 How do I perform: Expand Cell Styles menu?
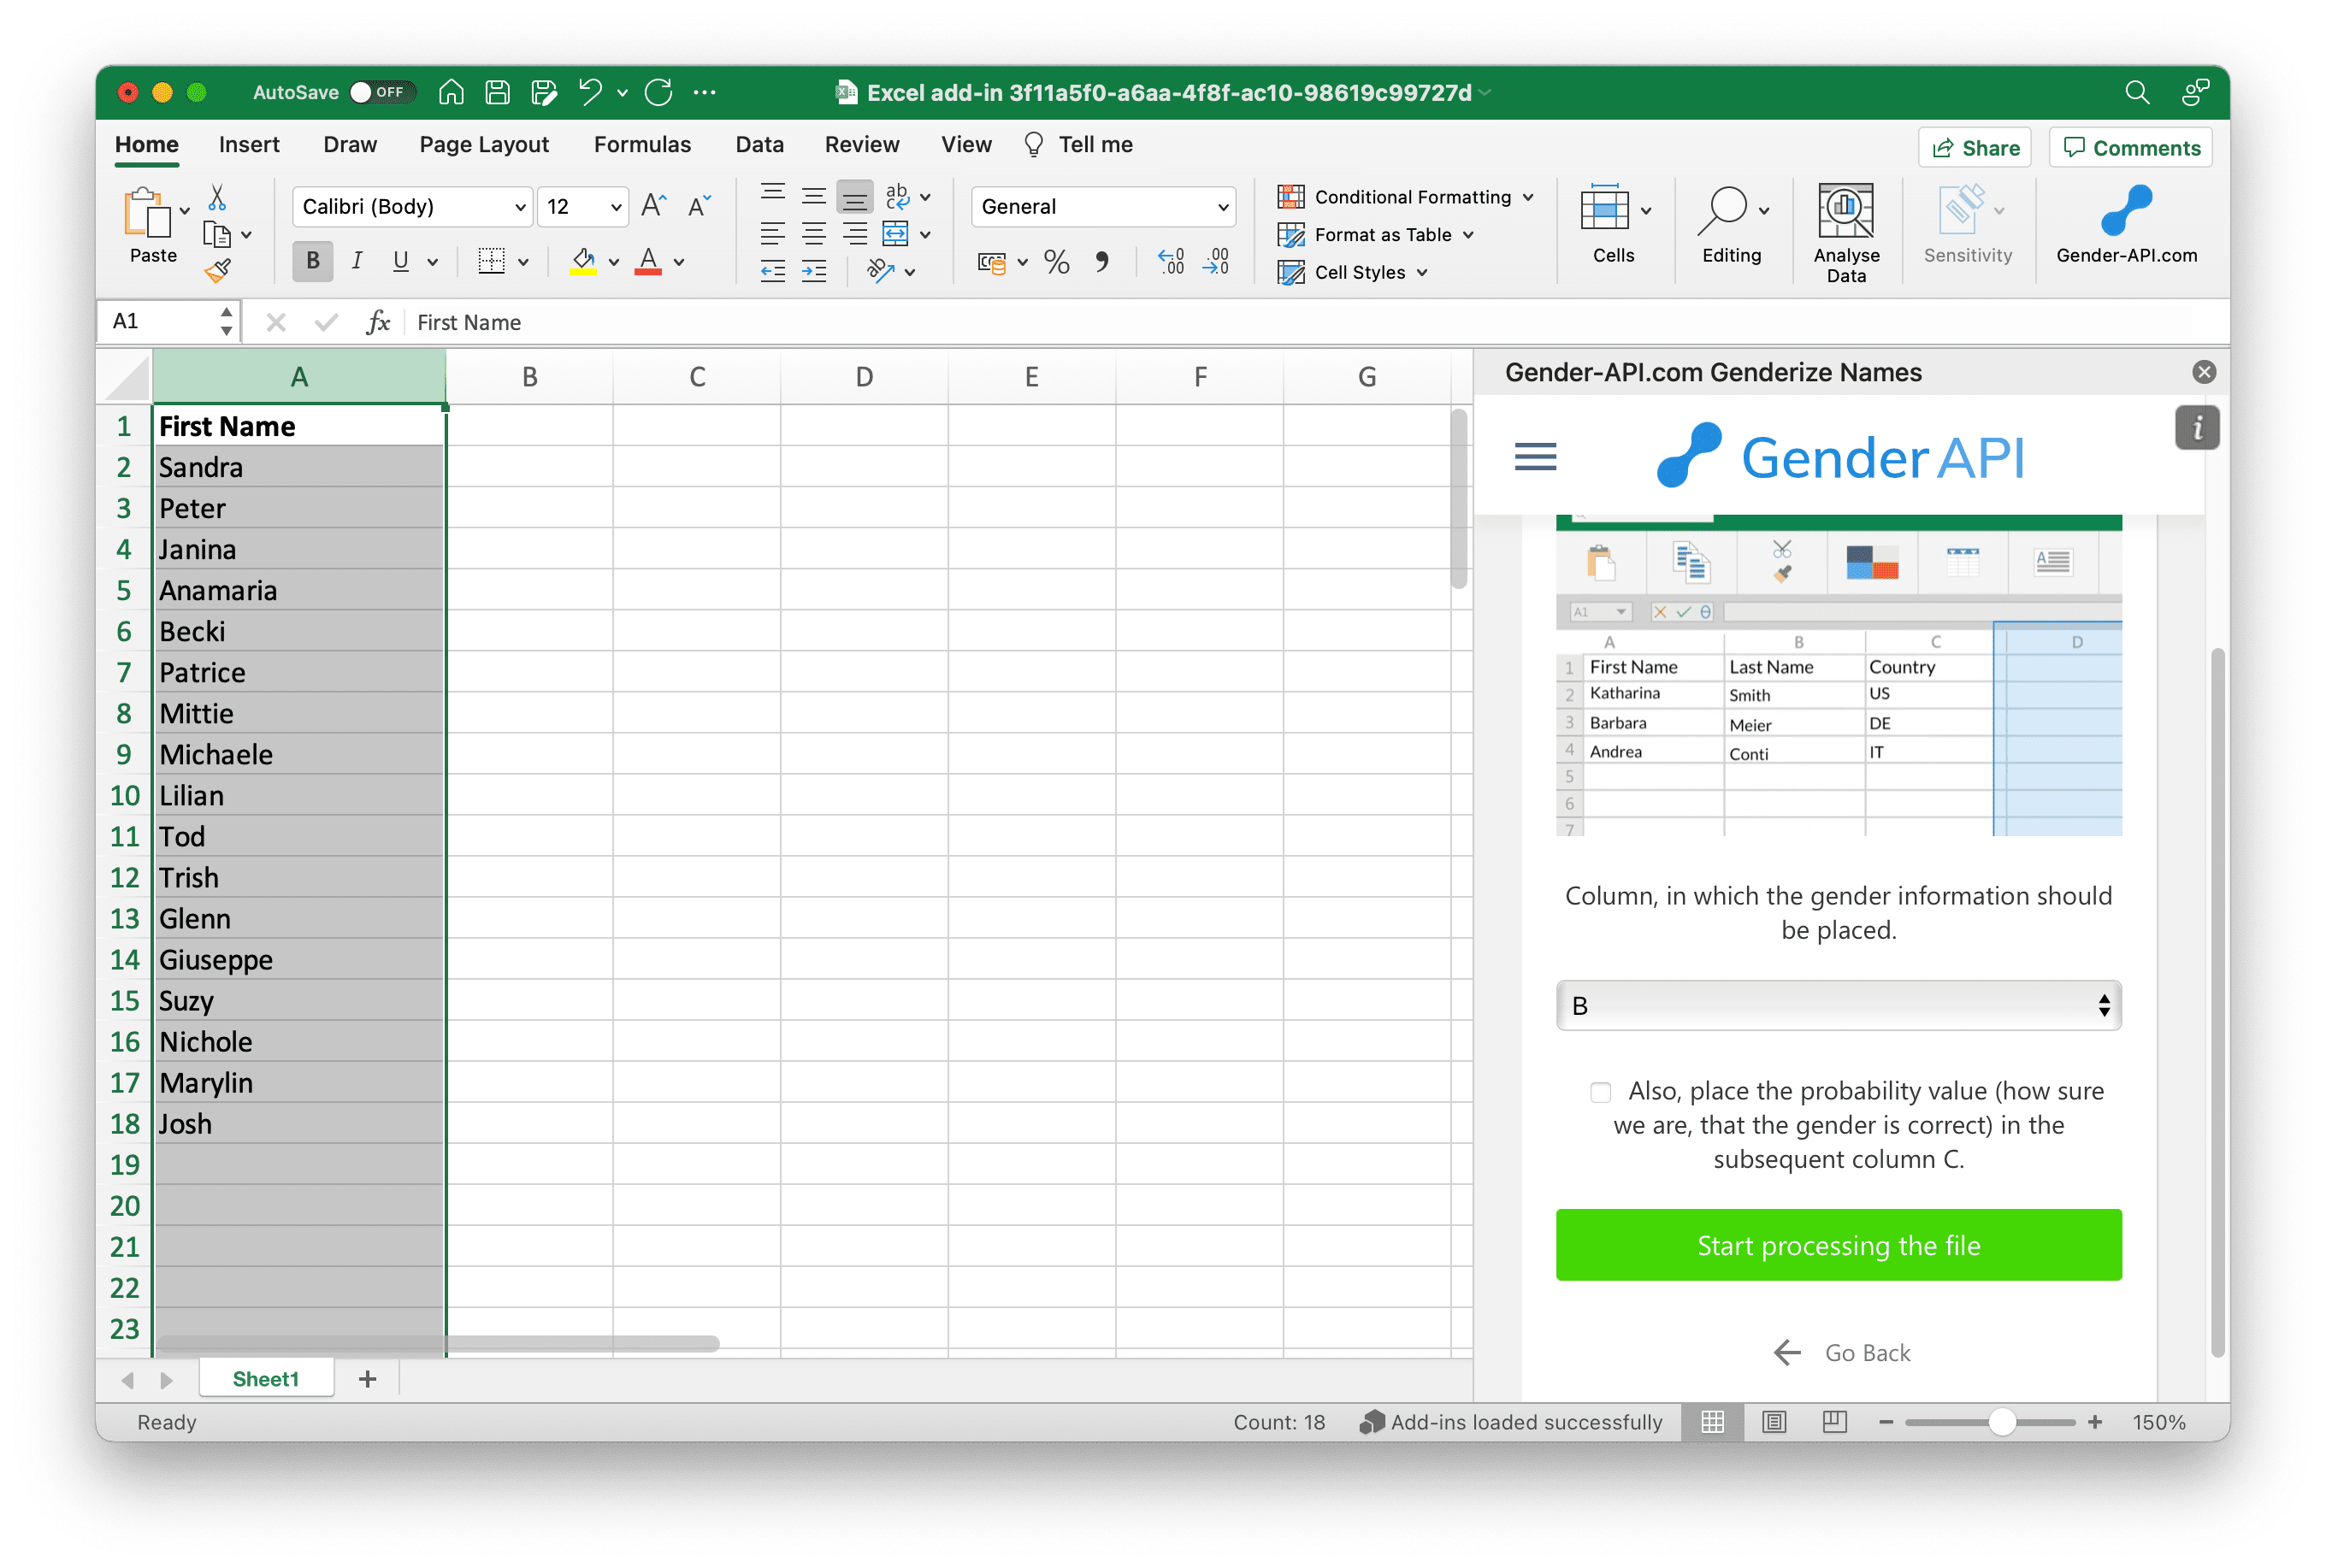coord(1353,272)
